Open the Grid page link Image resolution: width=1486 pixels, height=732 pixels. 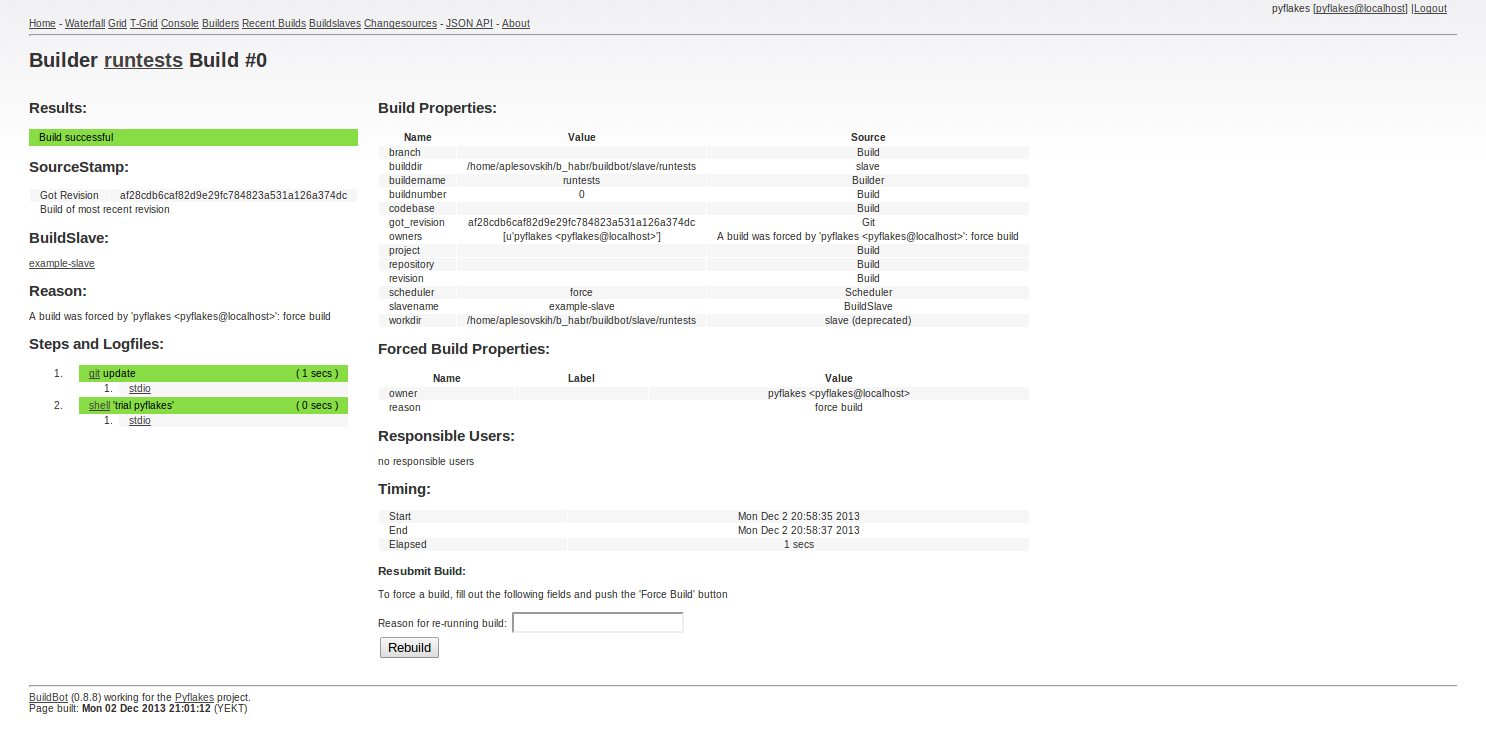[117, 23]
